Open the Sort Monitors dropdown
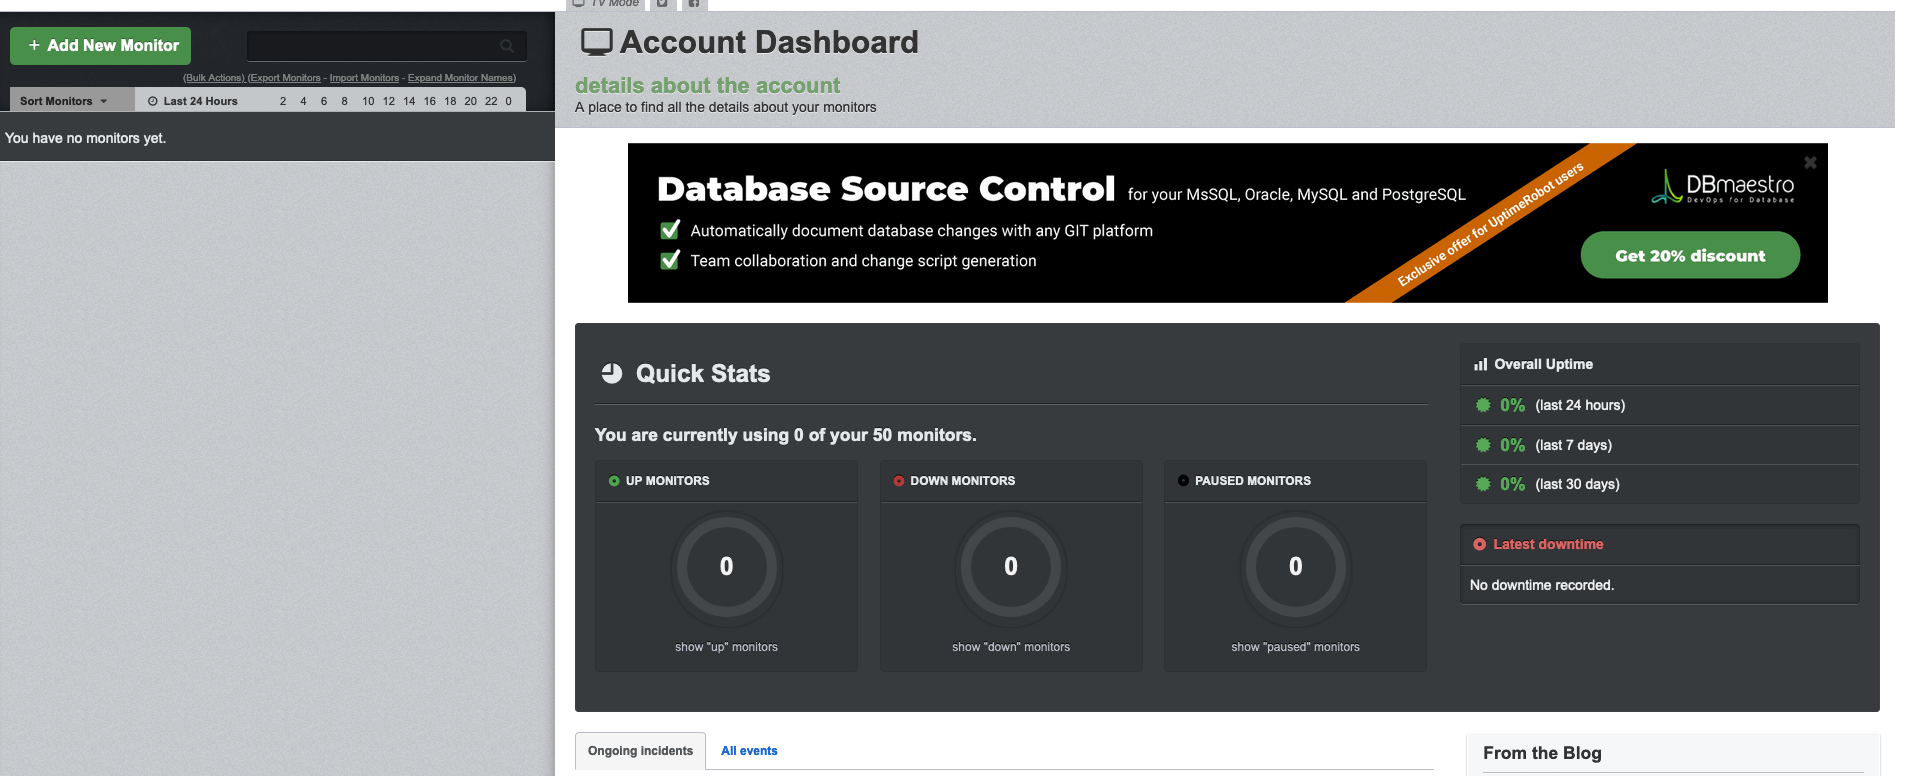1905x776 pixels. pyautogui.click(x=63, y=101)
